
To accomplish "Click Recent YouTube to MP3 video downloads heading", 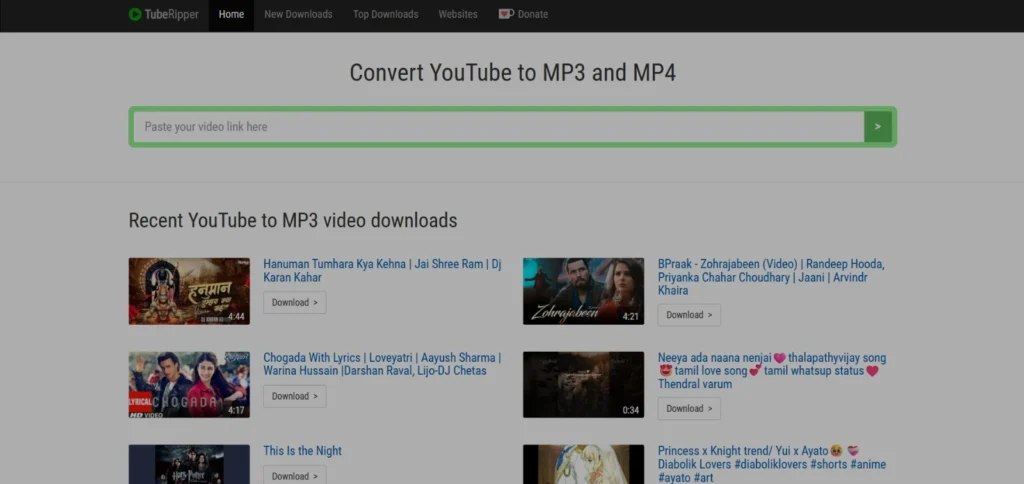I will [293, 220].
